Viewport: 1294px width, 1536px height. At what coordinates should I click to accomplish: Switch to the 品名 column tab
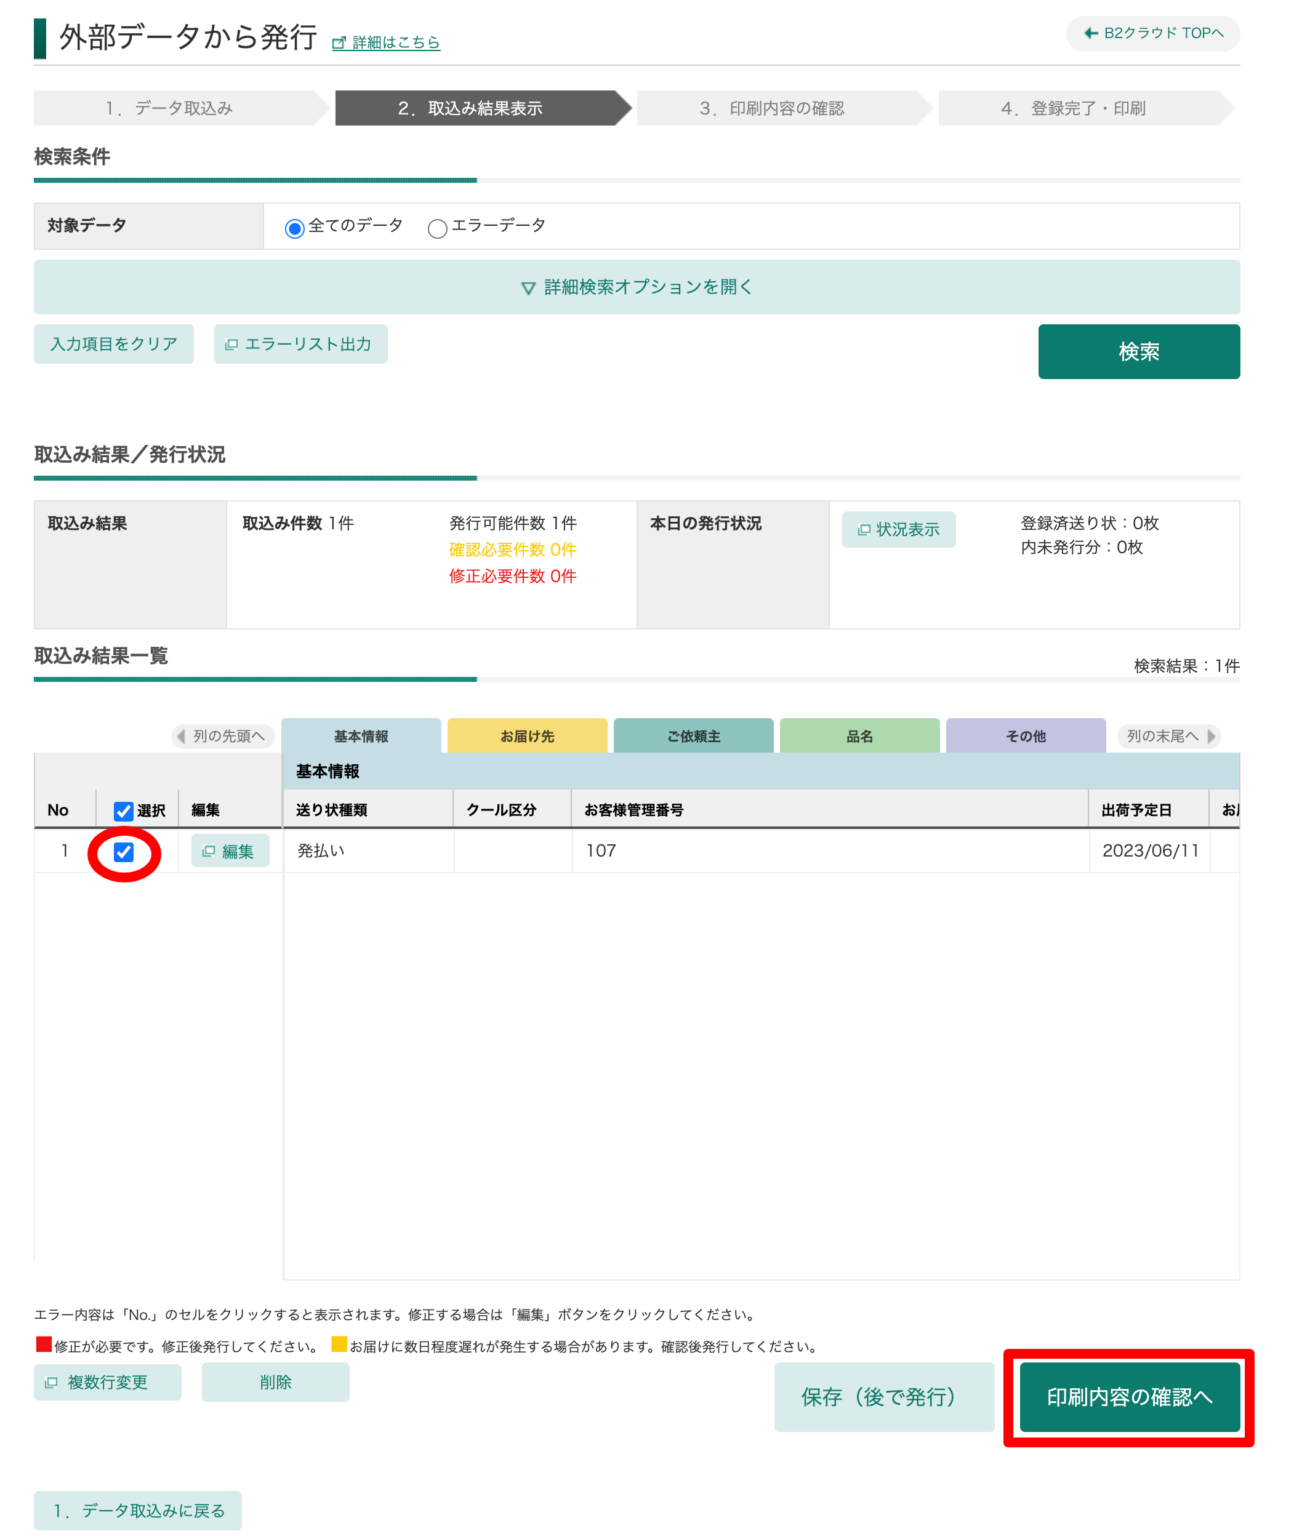click(858, 735)
